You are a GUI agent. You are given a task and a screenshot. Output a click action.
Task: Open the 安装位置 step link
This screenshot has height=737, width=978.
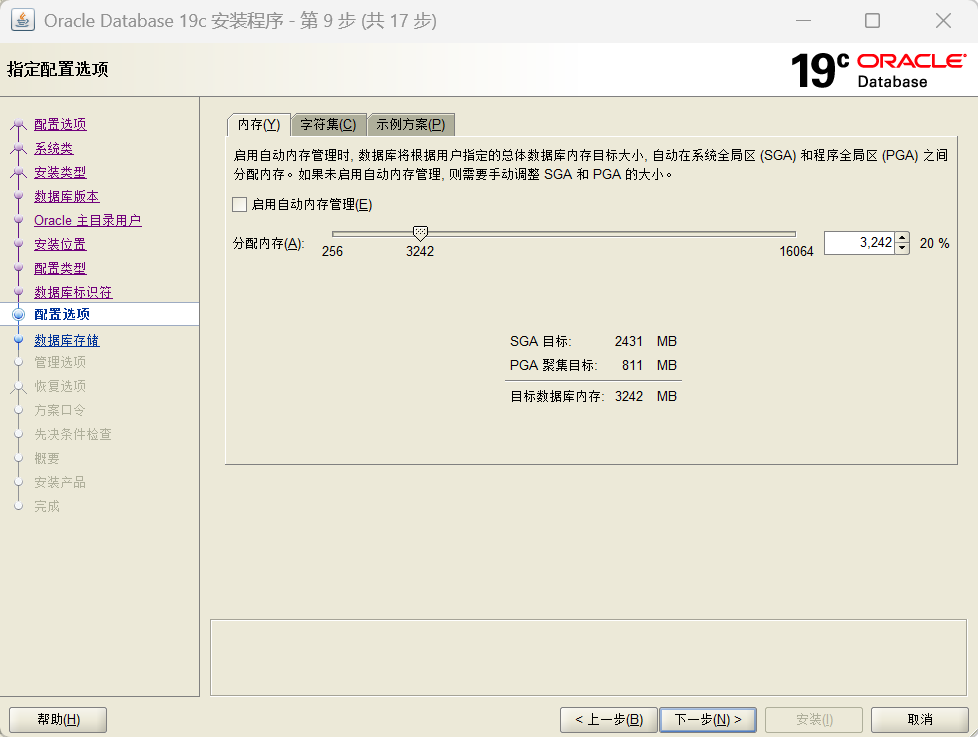tap(61, 244)
